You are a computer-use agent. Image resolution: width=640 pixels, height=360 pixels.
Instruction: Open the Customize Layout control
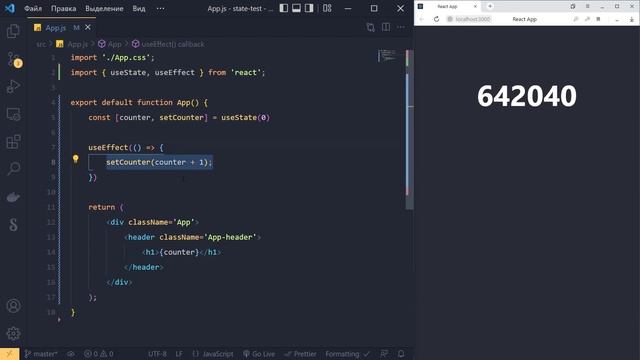coord(327,8)
